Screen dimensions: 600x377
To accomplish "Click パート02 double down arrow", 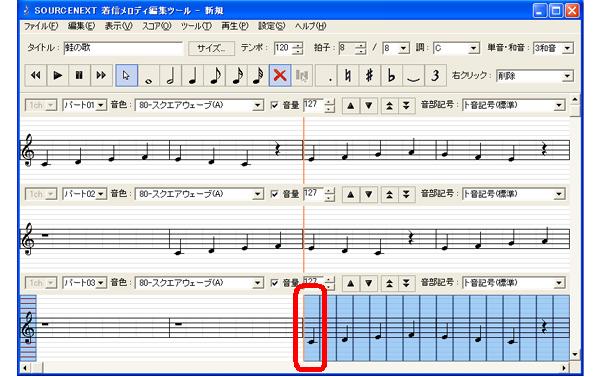I will [x=406, y=194].
